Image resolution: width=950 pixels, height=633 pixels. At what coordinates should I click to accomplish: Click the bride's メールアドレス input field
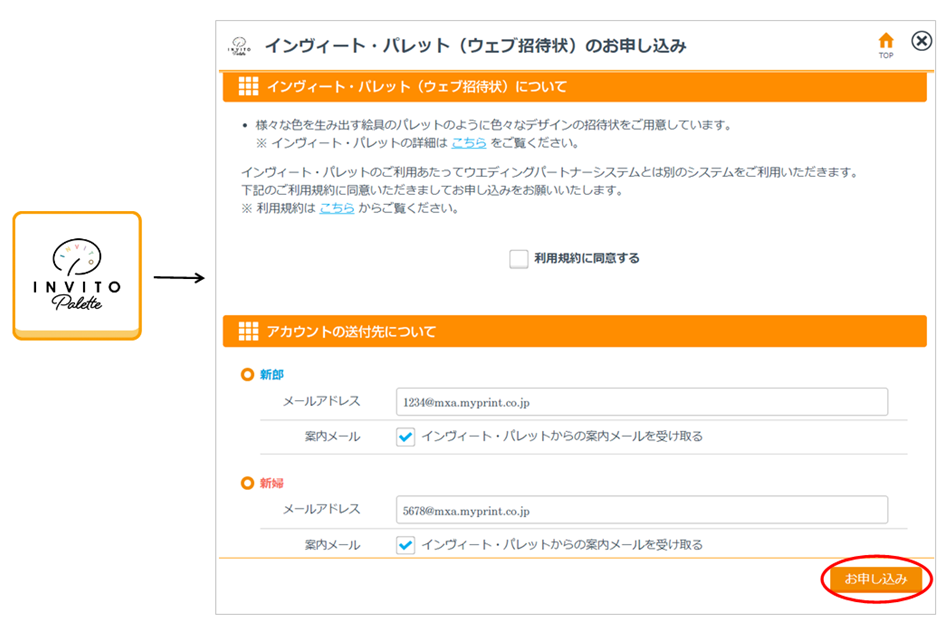tap(640, 510)
